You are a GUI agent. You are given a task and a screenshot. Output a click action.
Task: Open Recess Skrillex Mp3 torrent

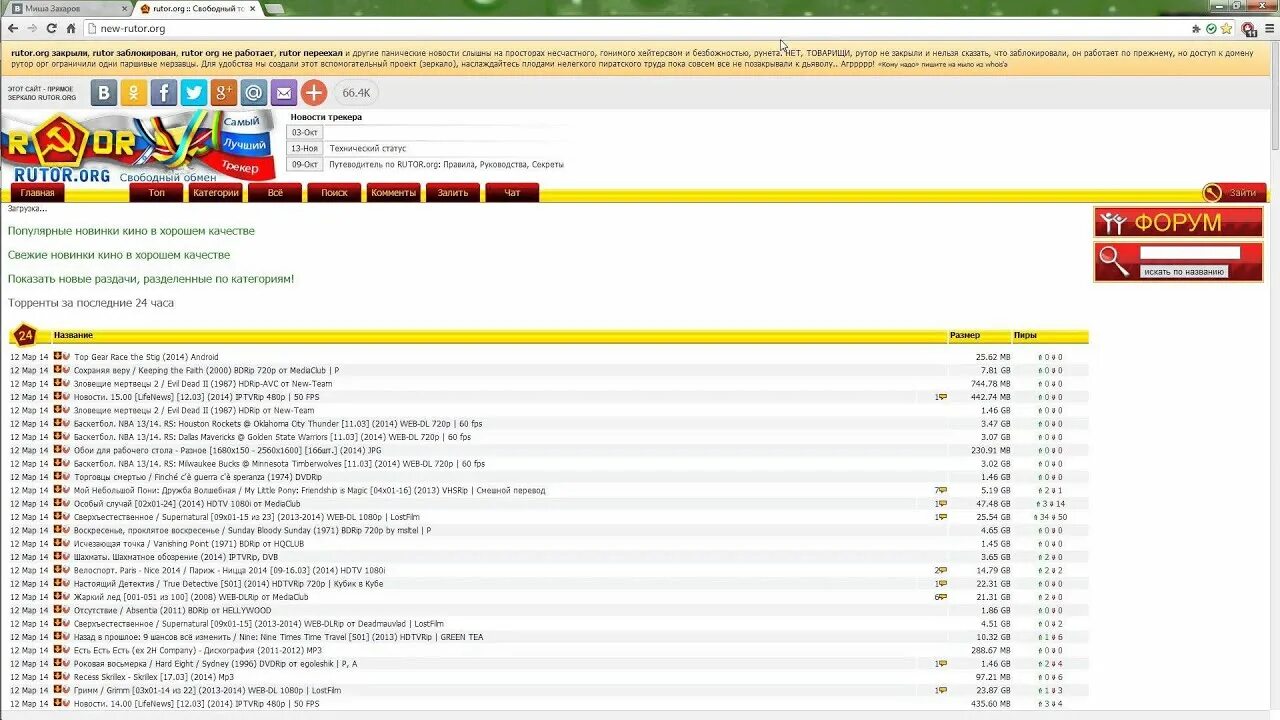(x=153, y=677)
